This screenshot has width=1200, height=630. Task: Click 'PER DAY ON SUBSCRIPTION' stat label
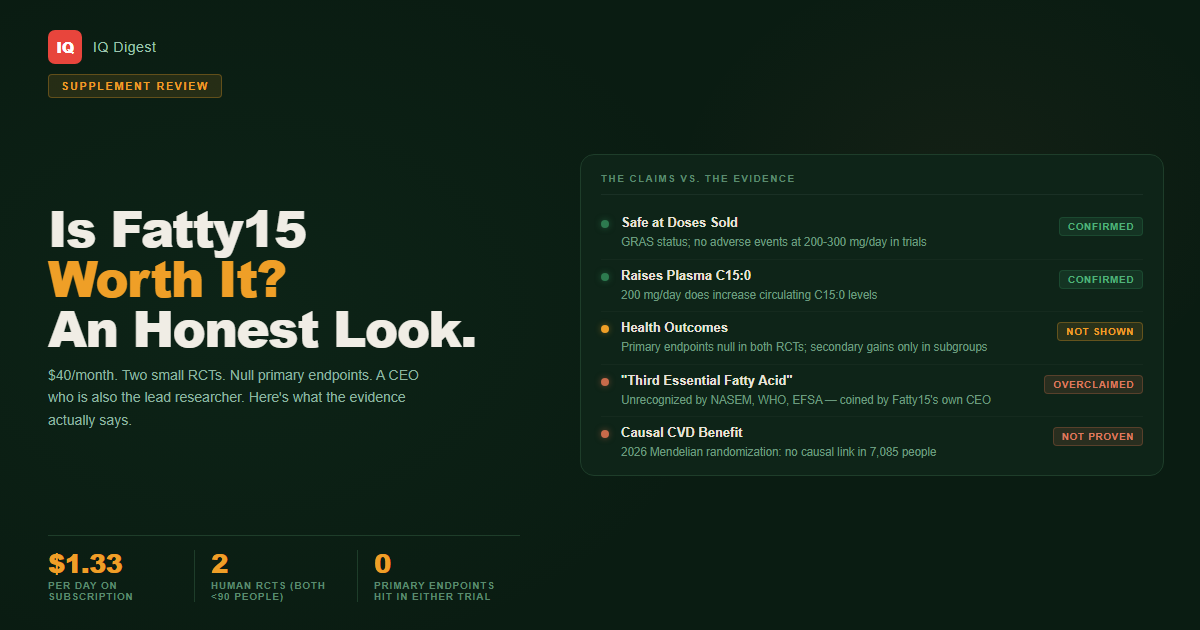tap(90, 591)
